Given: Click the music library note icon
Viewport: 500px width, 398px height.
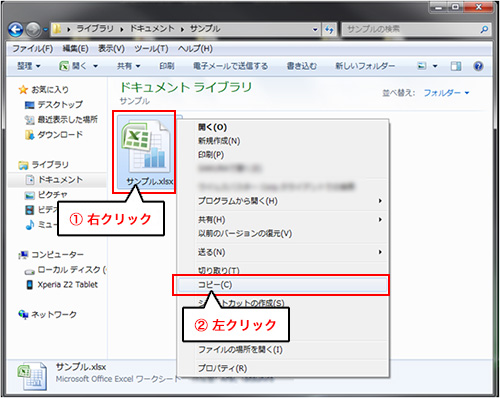Looking at the screenshot, I should 30,225.
